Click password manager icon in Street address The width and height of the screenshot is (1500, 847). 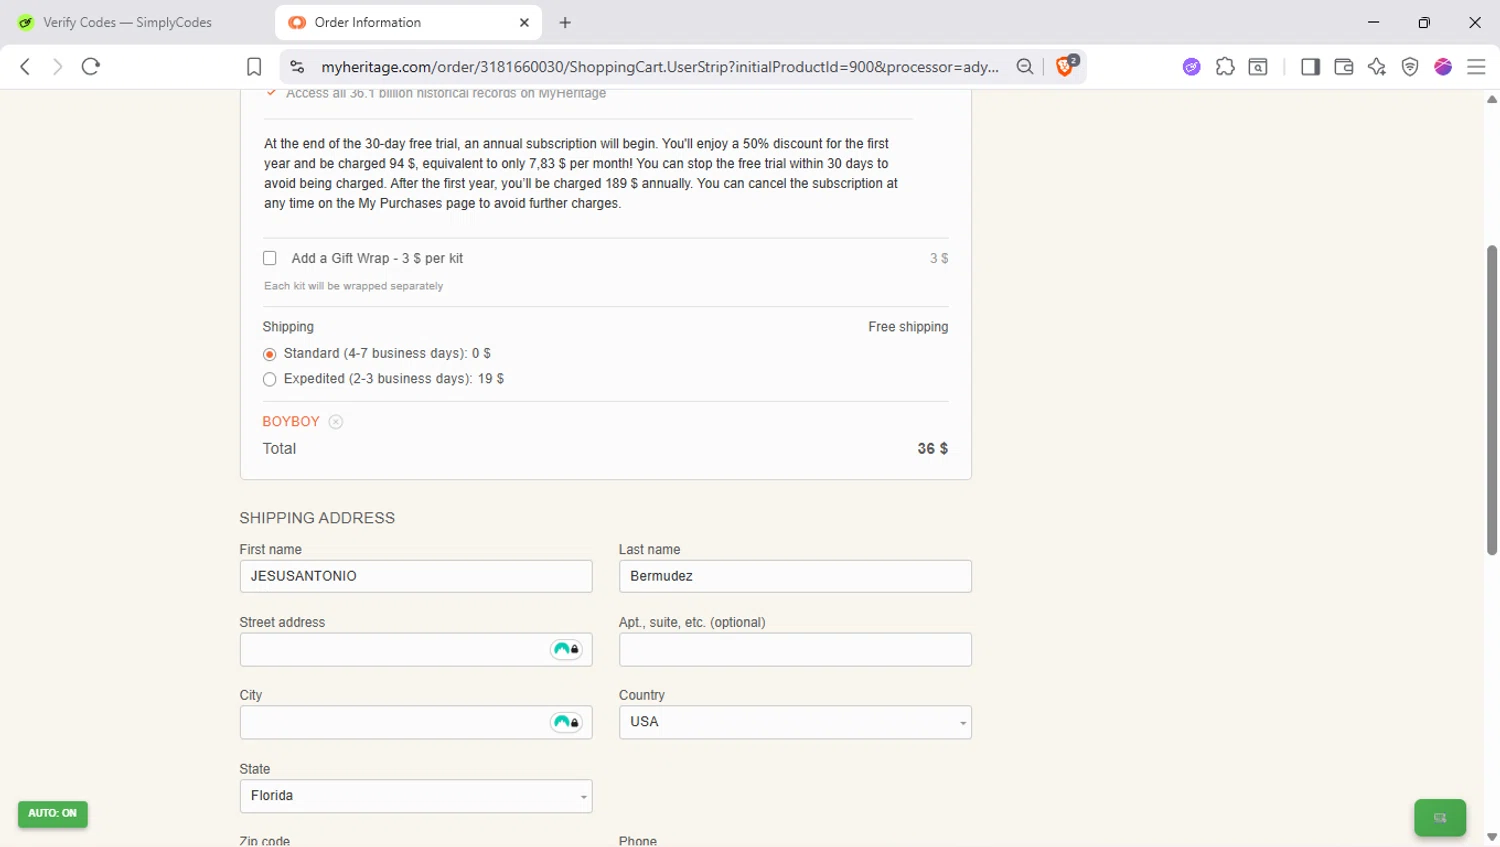566,649
